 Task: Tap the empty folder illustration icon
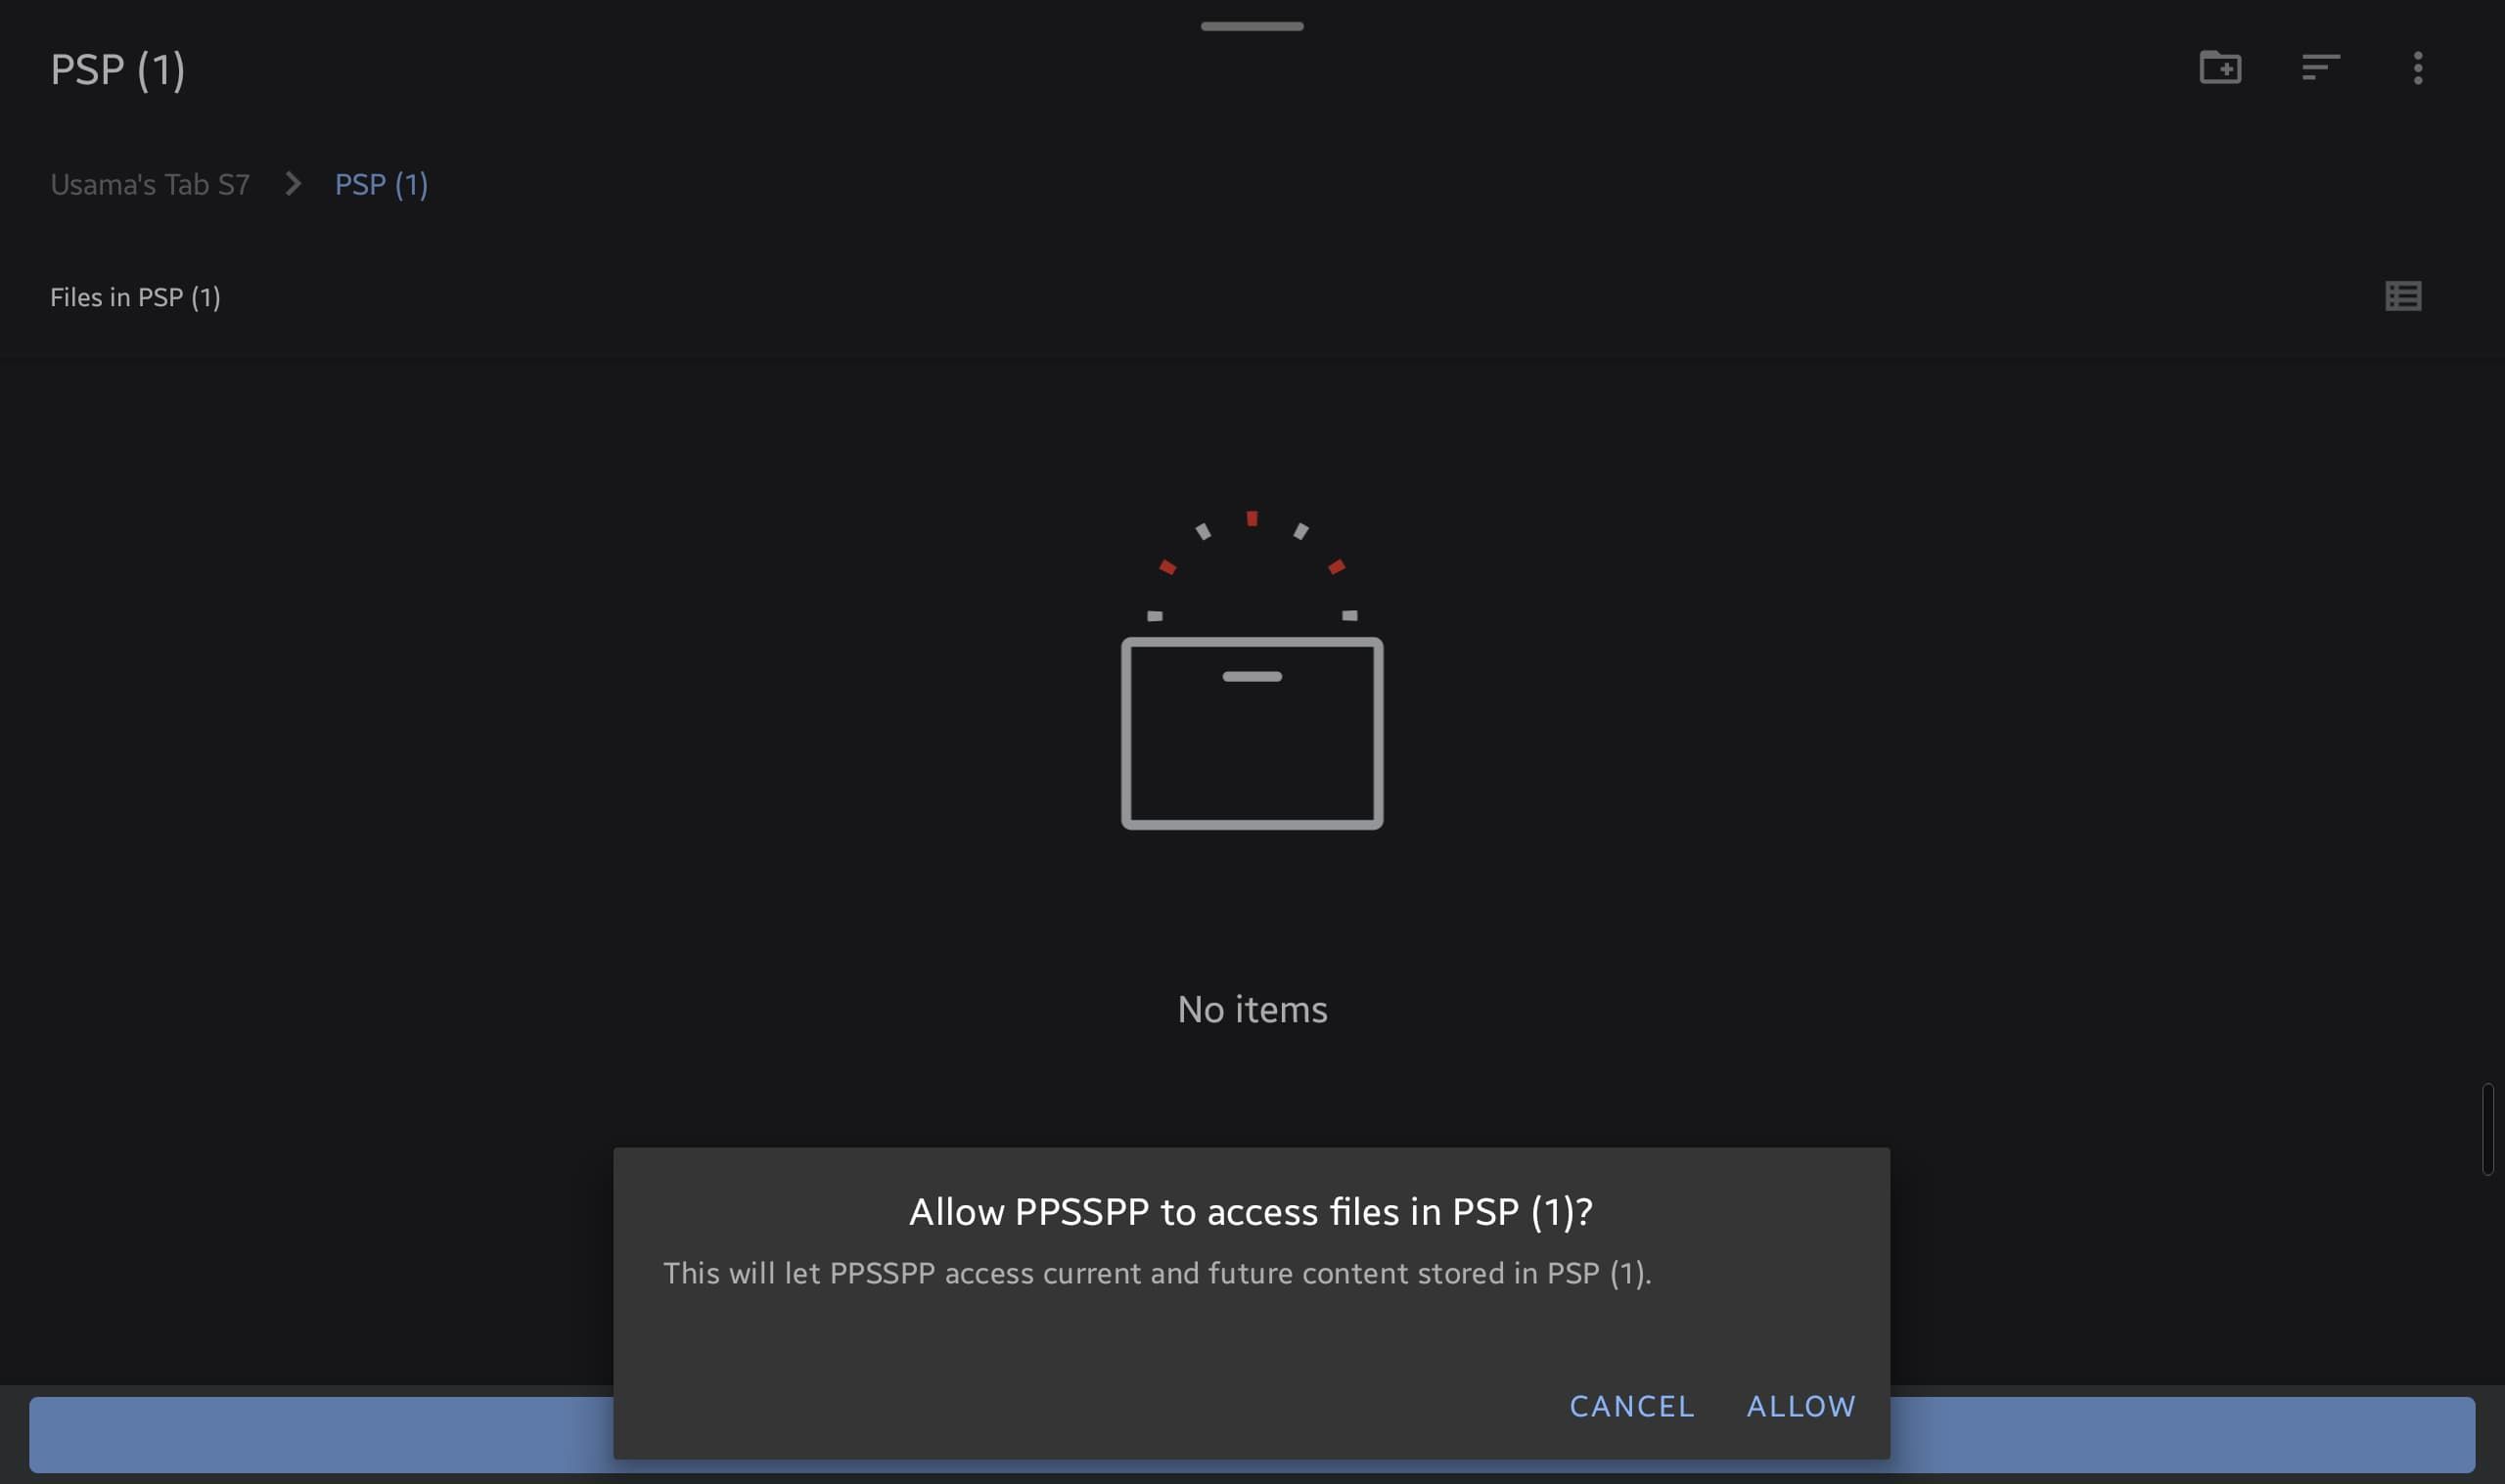pos(1252,733)
